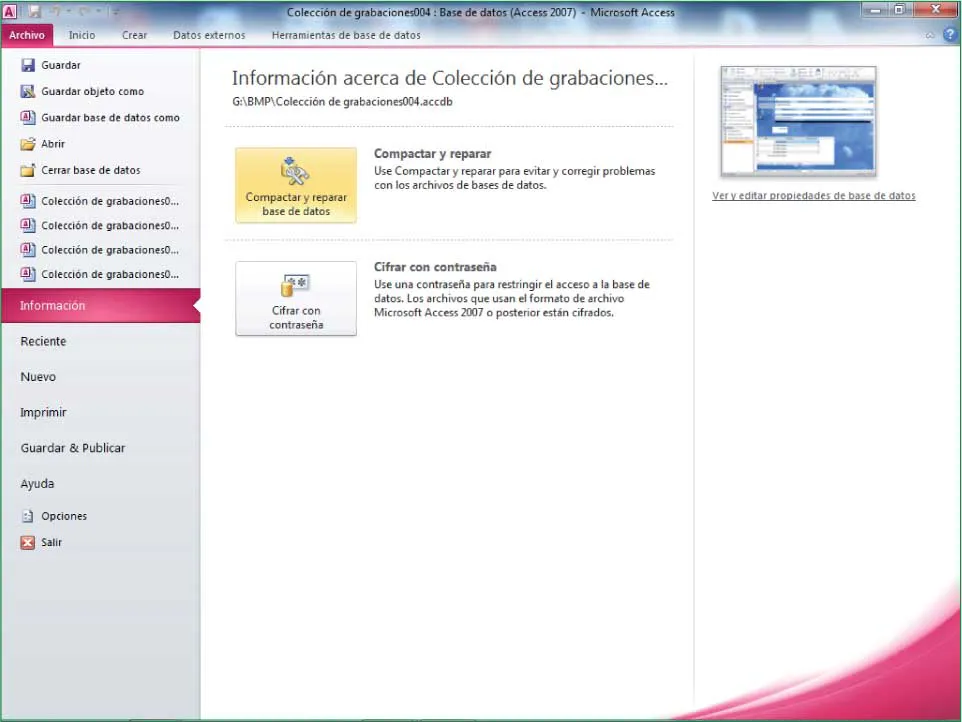Click the Abrir folder icon
This screenshot has width=962, height=722.
tap(28, 144)
